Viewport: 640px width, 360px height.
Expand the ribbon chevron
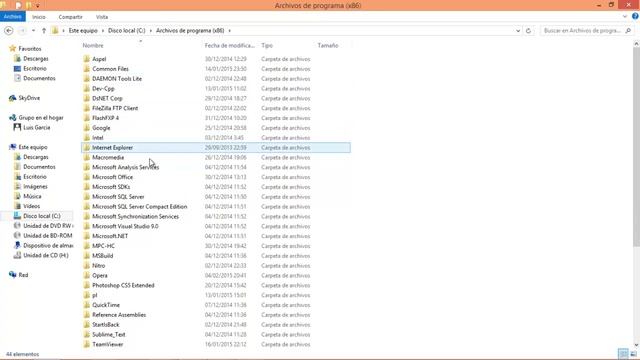click(625, 17)
